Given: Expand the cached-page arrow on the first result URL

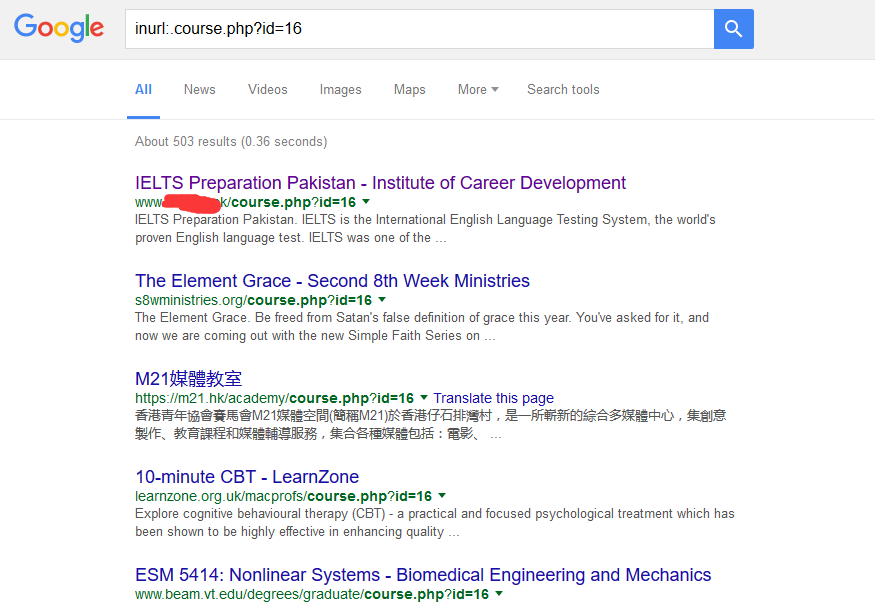Looking at the screenshot, I should click(x=366, y=202).
